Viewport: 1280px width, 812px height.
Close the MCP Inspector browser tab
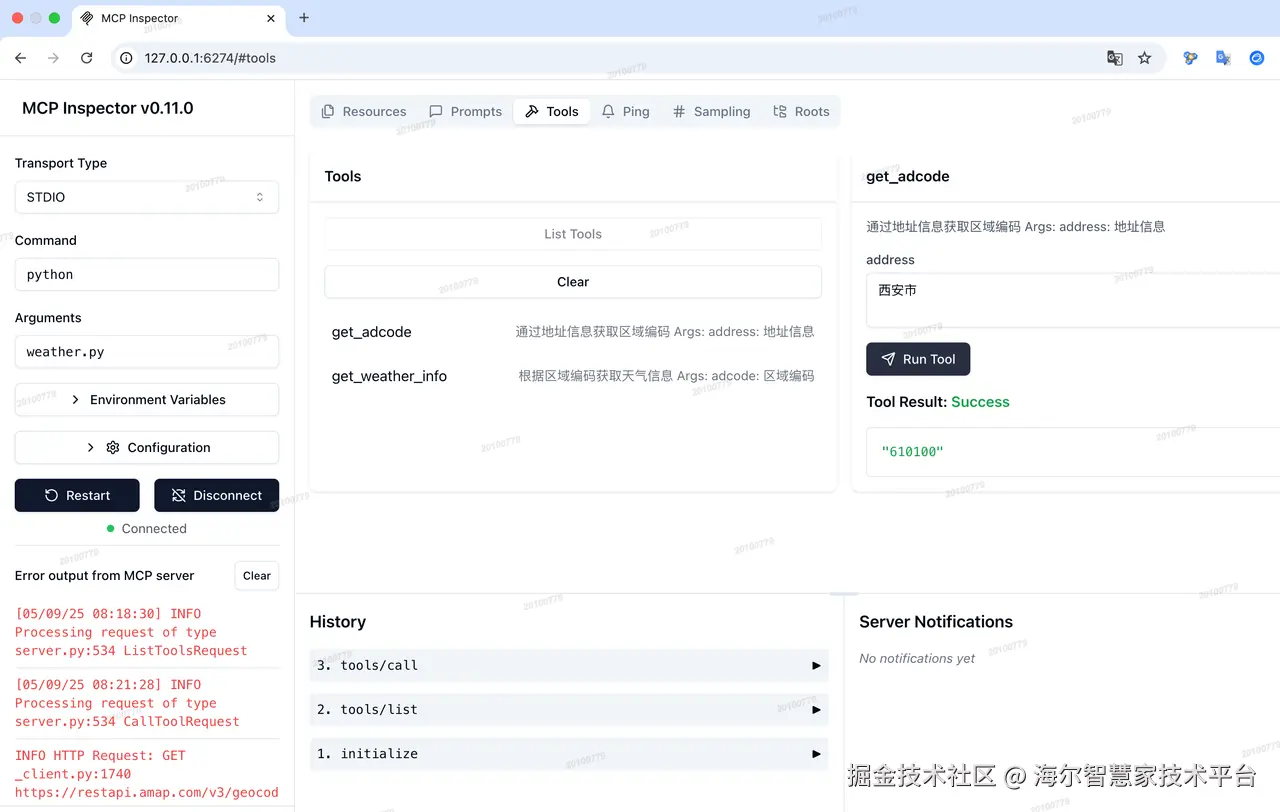pos(271,18)
